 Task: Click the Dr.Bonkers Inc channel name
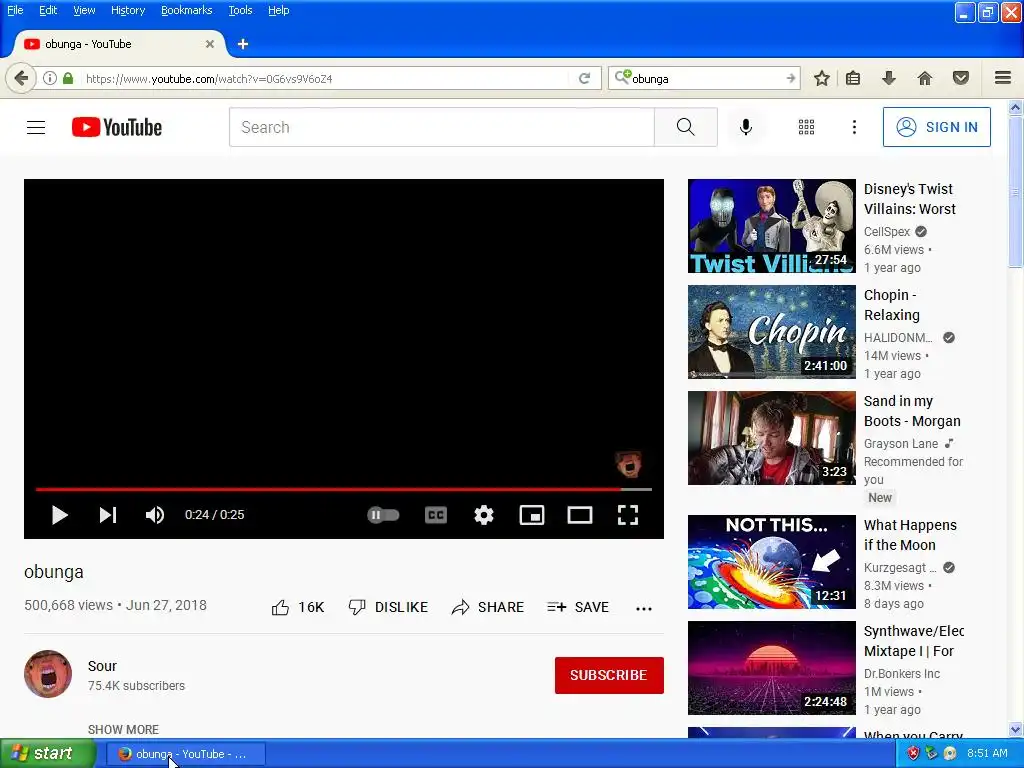click(902, 674)
